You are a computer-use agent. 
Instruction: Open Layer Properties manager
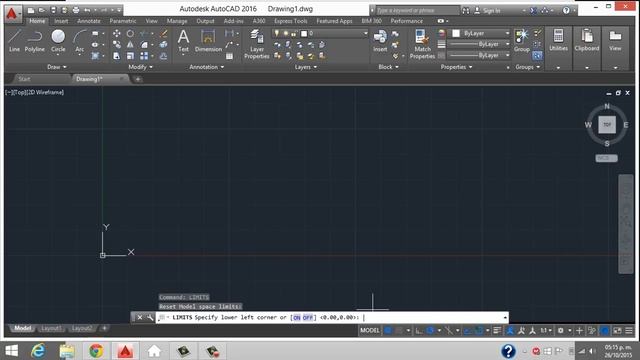pos(257,44)
